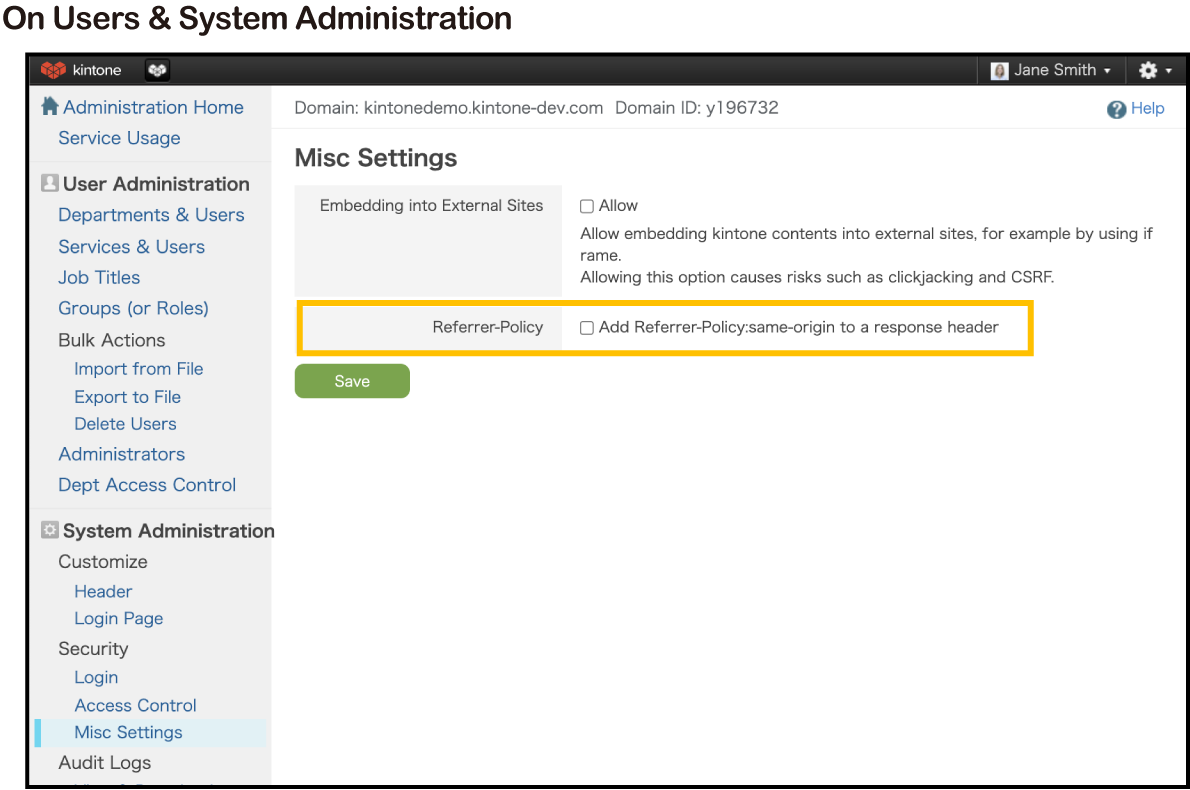Expand the dropdown arrow beside the gear

[x=1168, y=71]
